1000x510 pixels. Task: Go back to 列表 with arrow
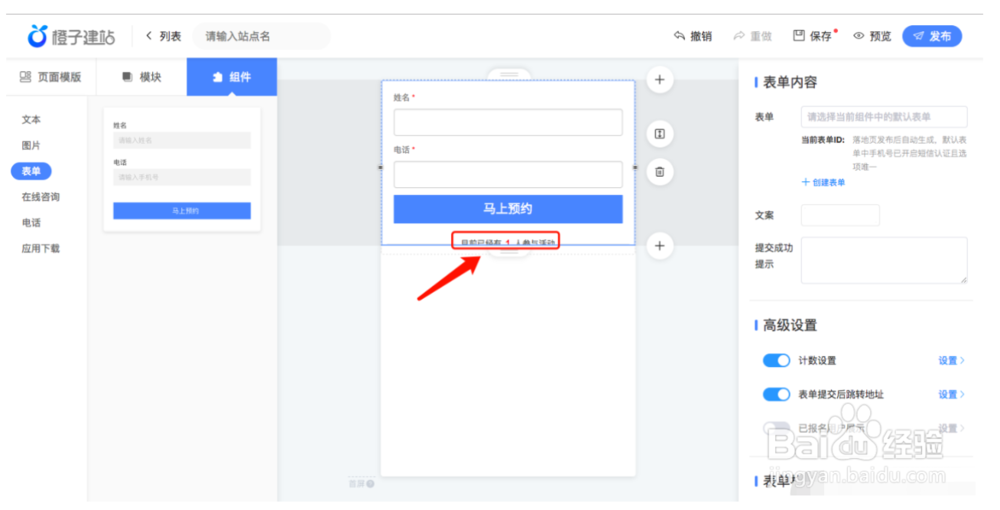163,36
